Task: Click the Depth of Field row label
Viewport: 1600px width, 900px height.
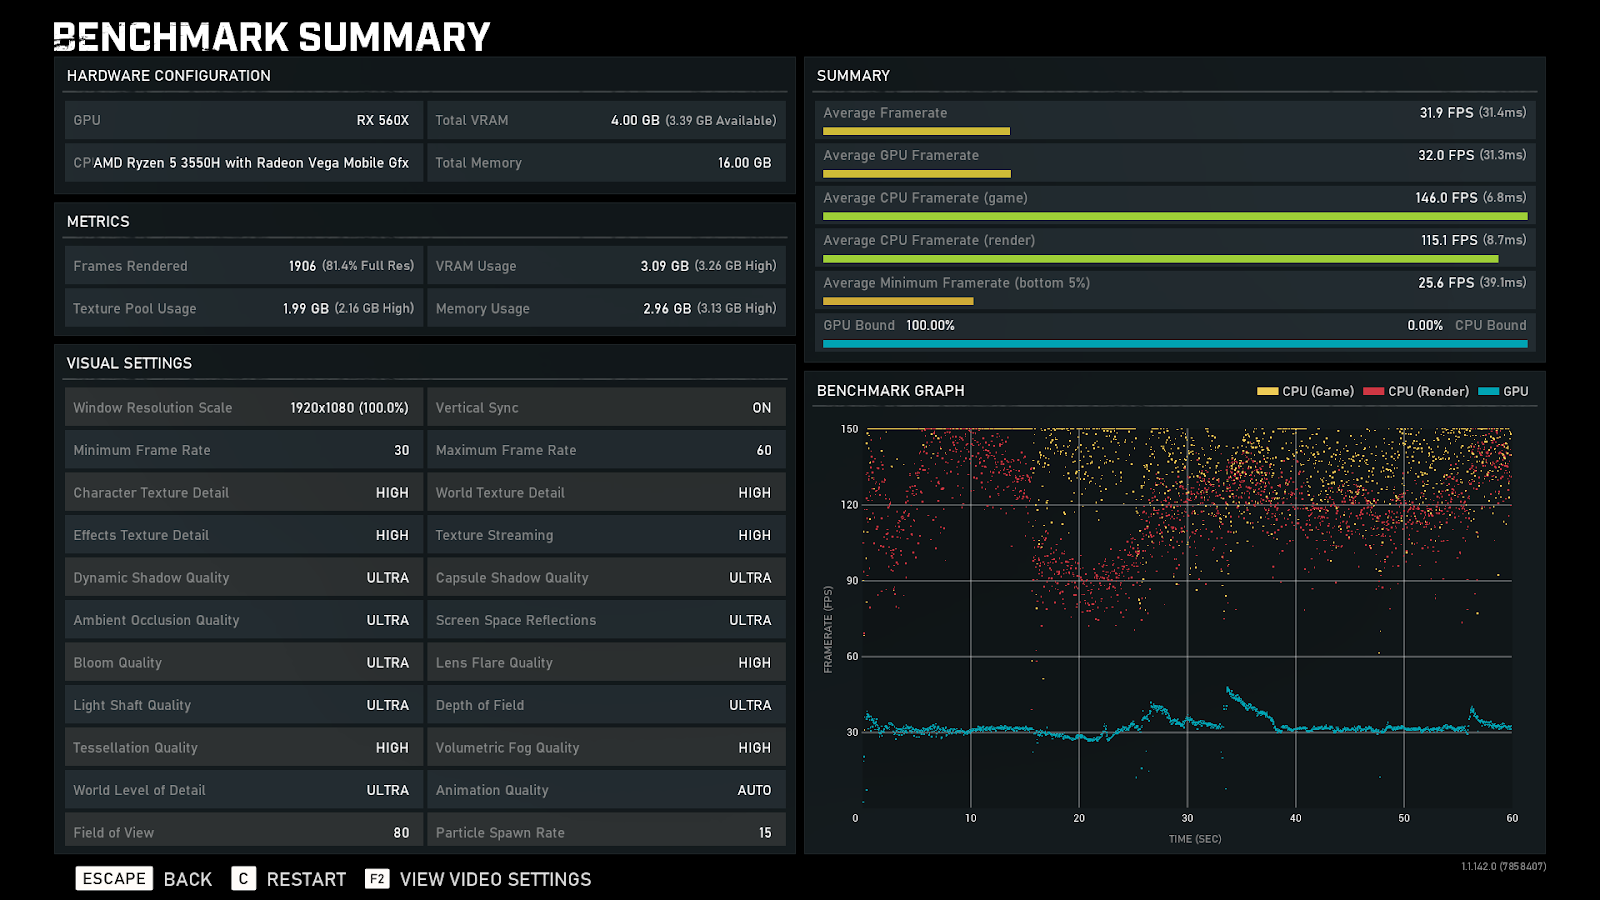Action: click(x=480, y=706)
